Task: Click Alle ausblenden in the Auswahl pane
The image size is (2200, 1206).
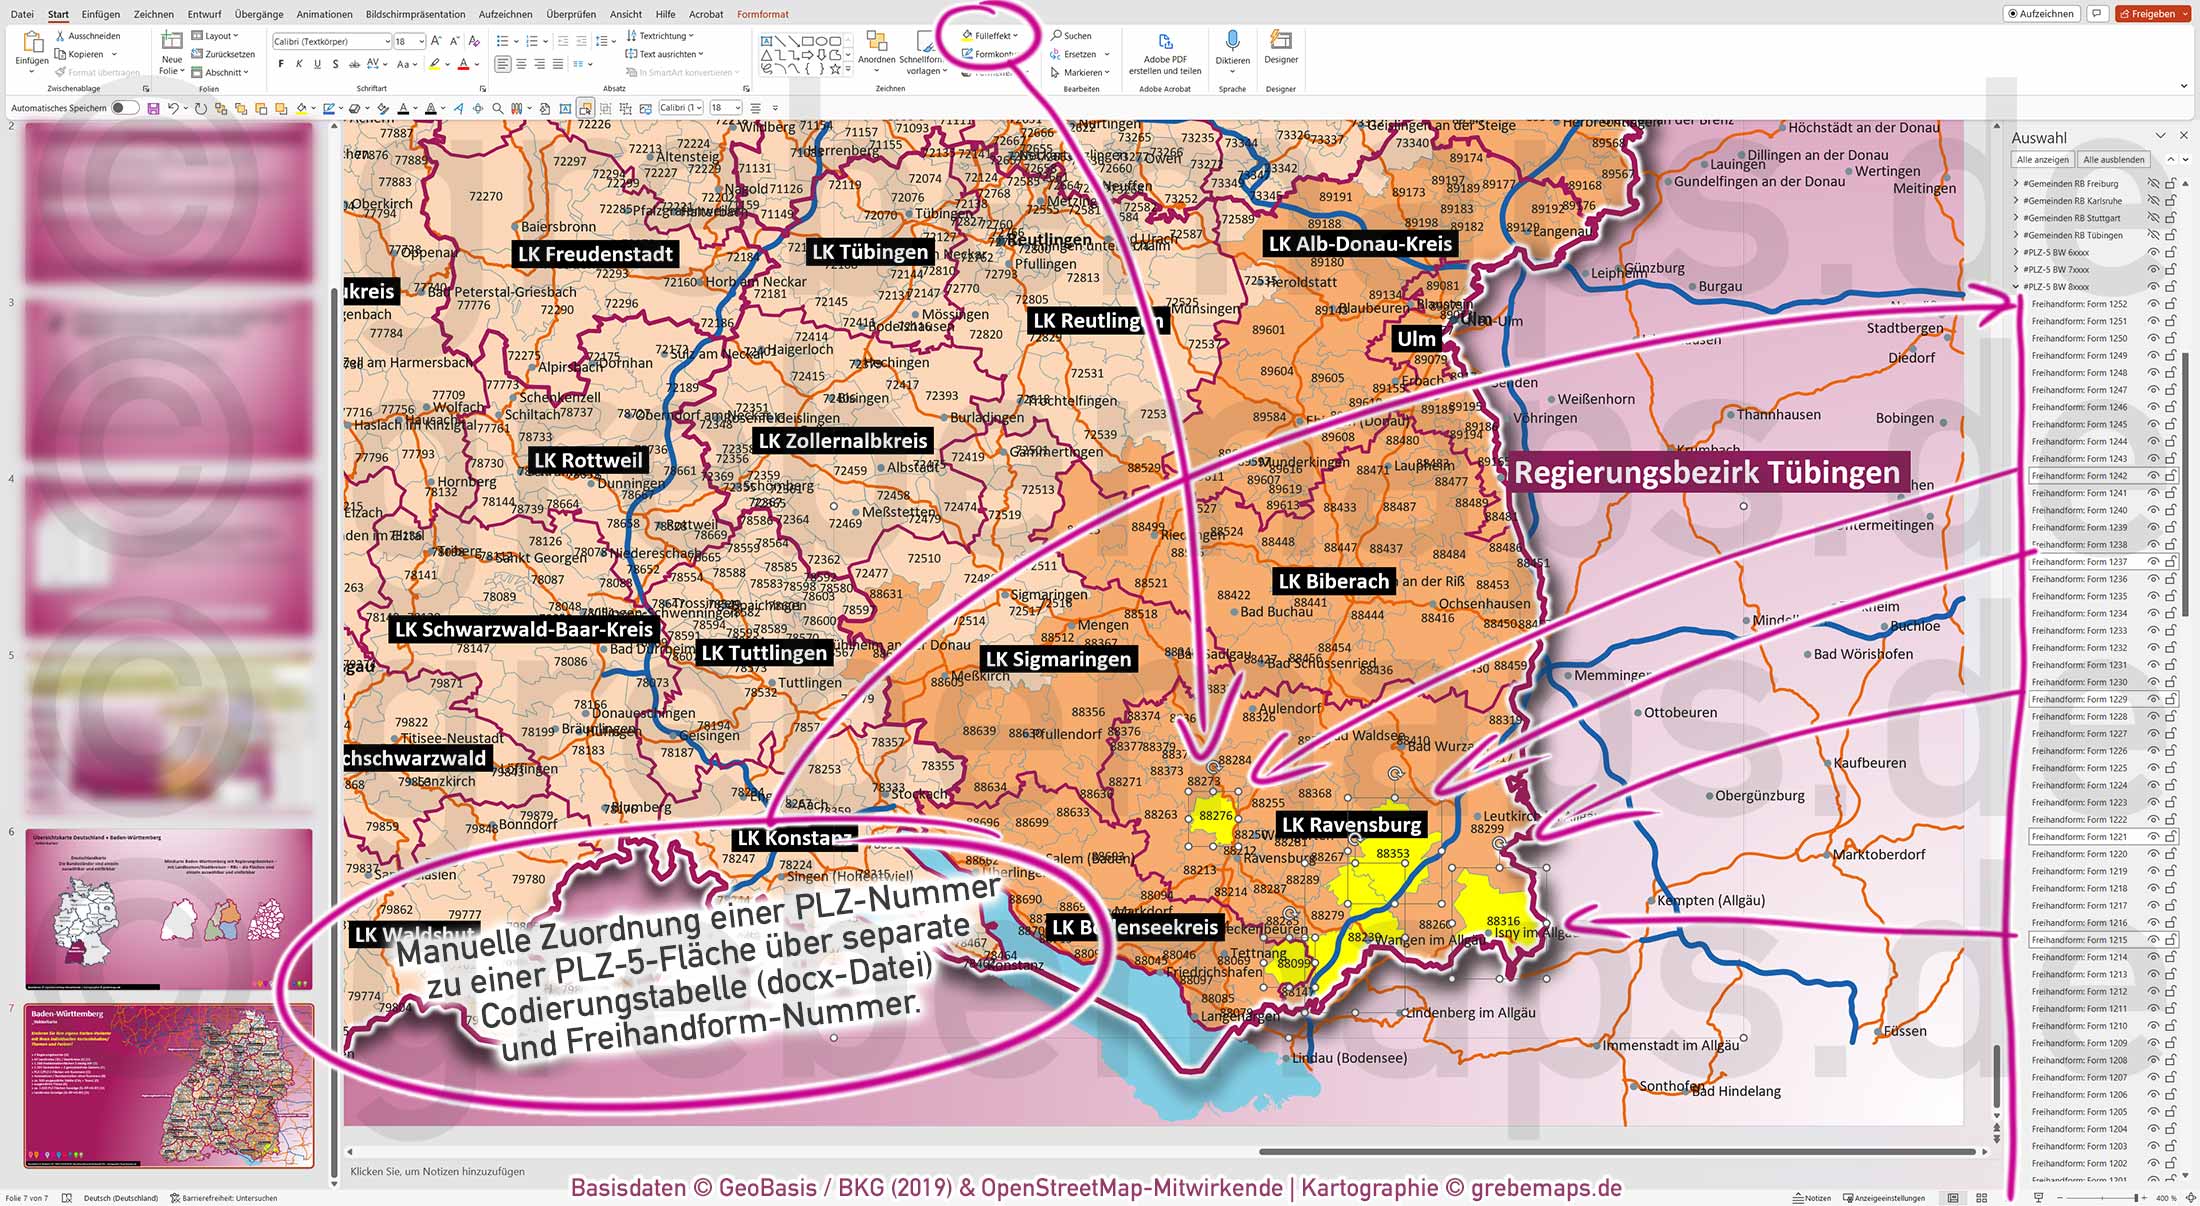Action: (x=2112, y=158)
